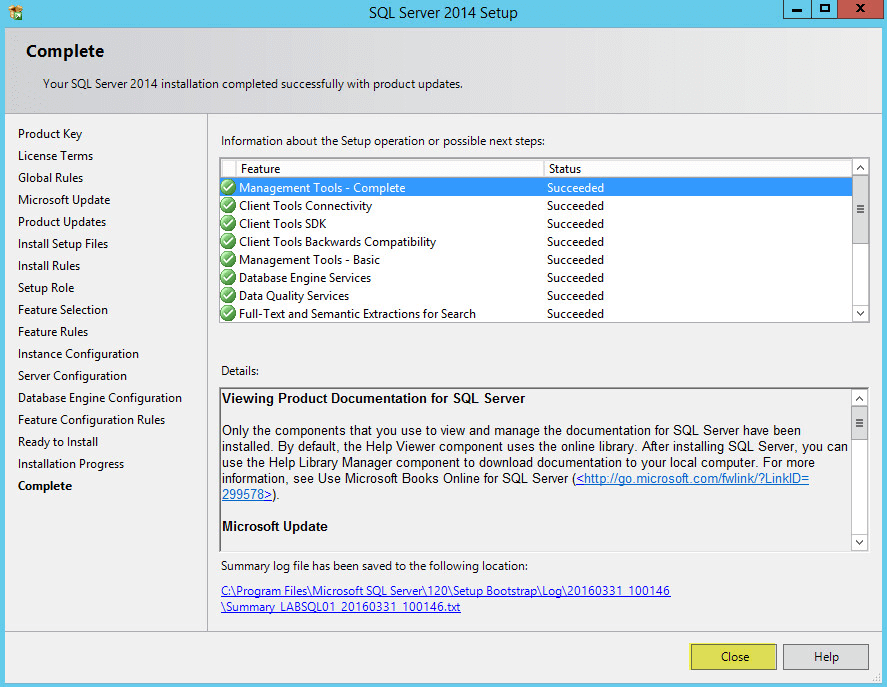
Task: Select the Database Engine Configuration step
Action: coord(100,398)
